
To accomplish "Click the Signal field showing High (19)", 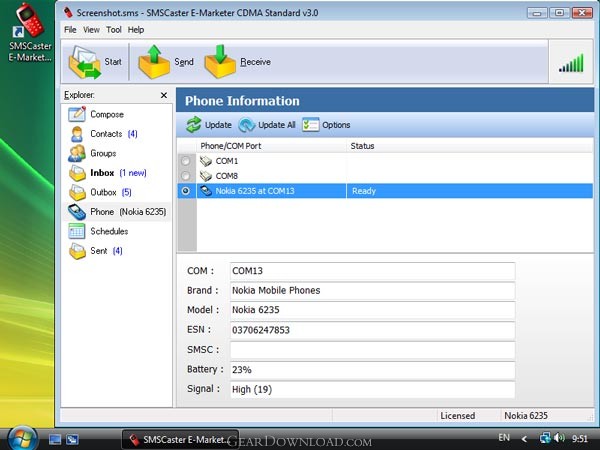I will point(372,390).
